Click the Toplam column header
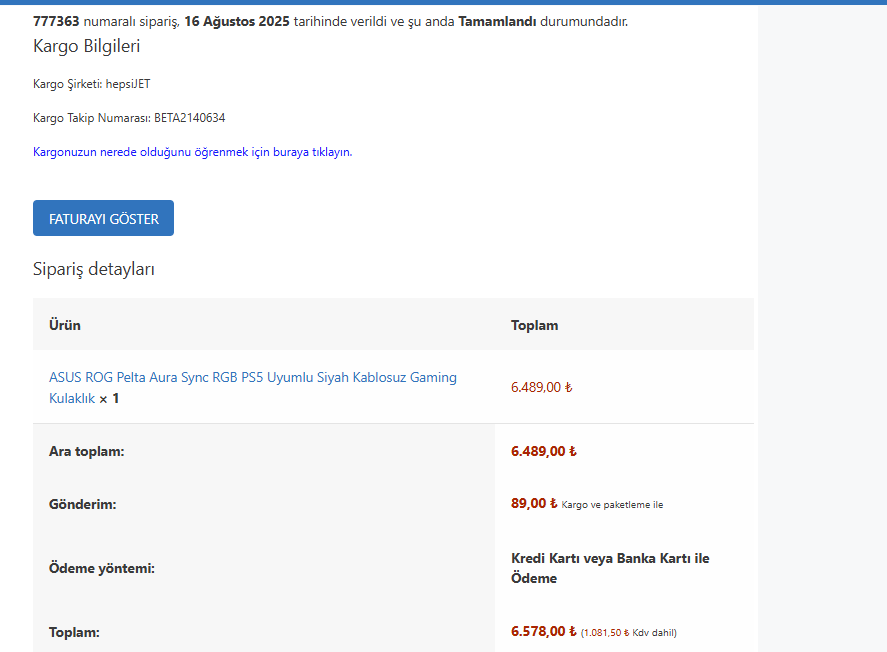The height and width of the screenshot is (652, 887). coord(534,325)
